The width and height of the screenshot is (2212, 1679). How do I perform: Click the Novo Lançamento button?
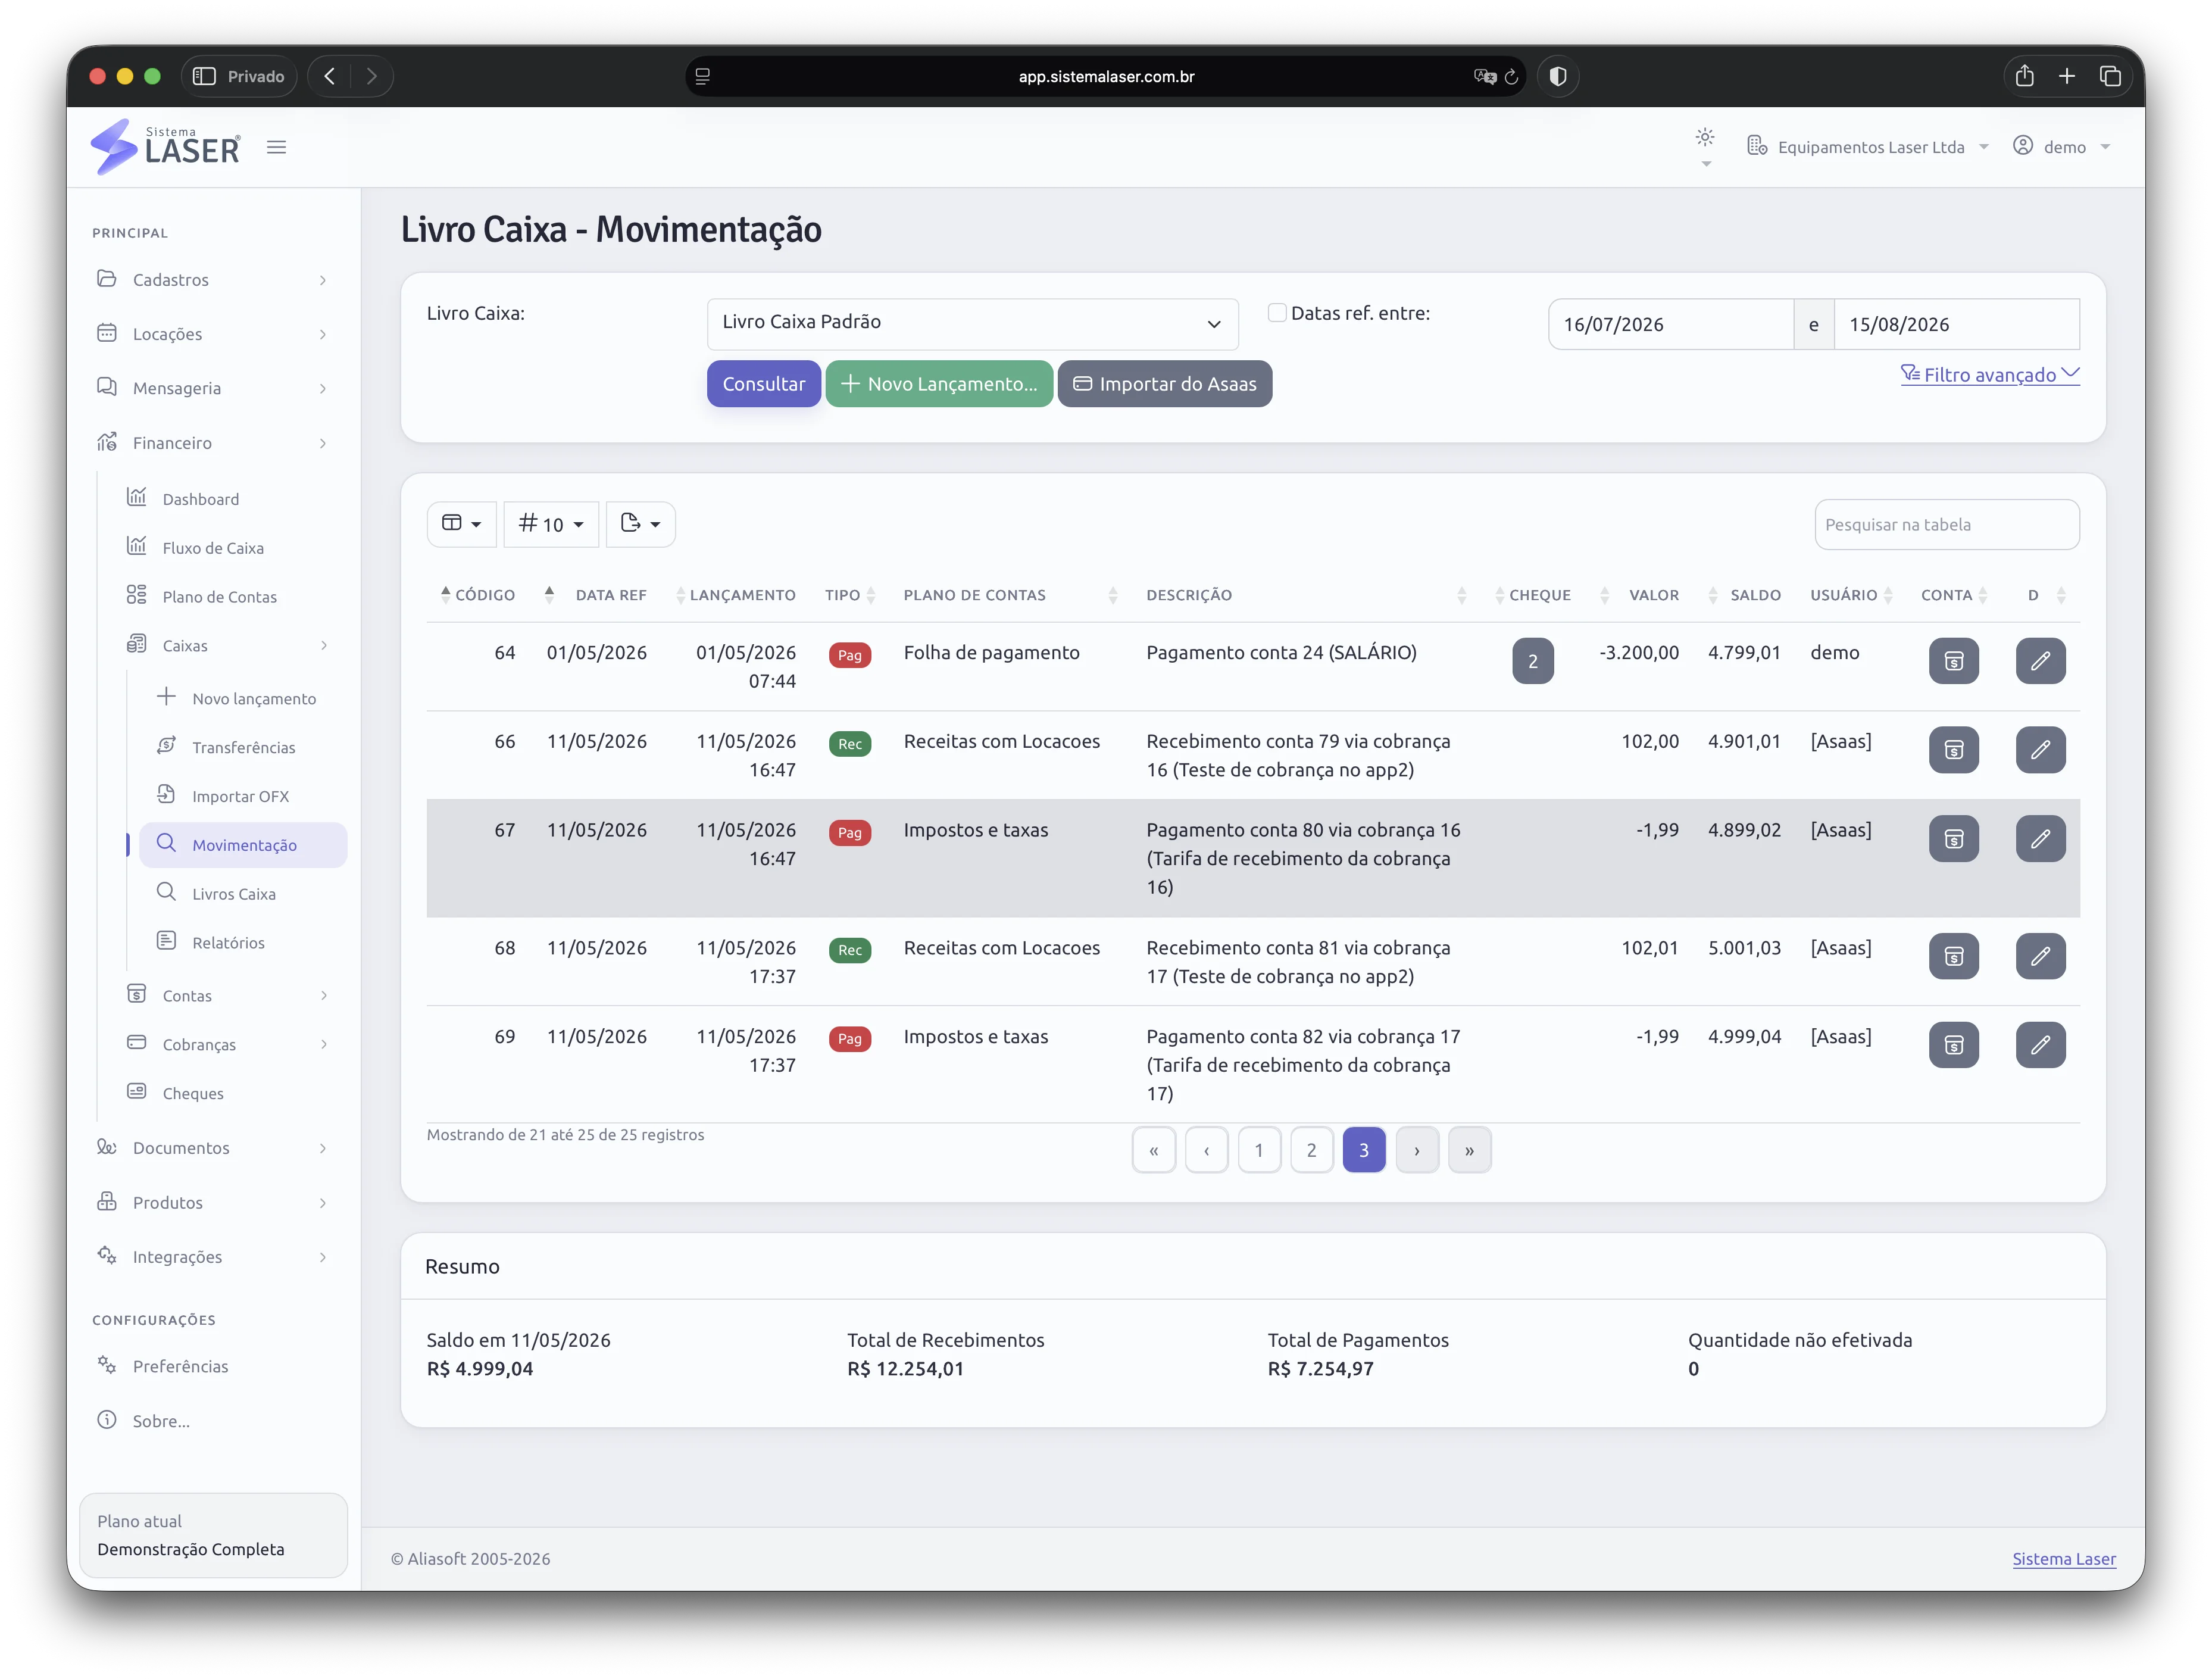(x=938, y=384)
